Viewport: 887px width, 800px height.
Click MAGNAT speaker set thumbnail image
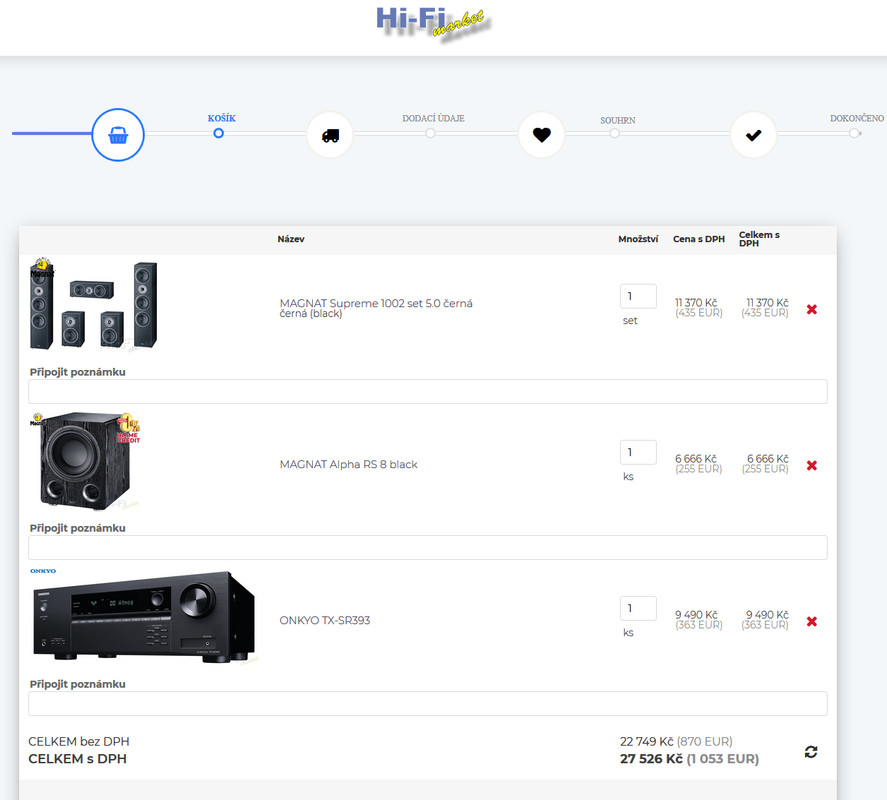pyautogui.click(x=93, y=304)
